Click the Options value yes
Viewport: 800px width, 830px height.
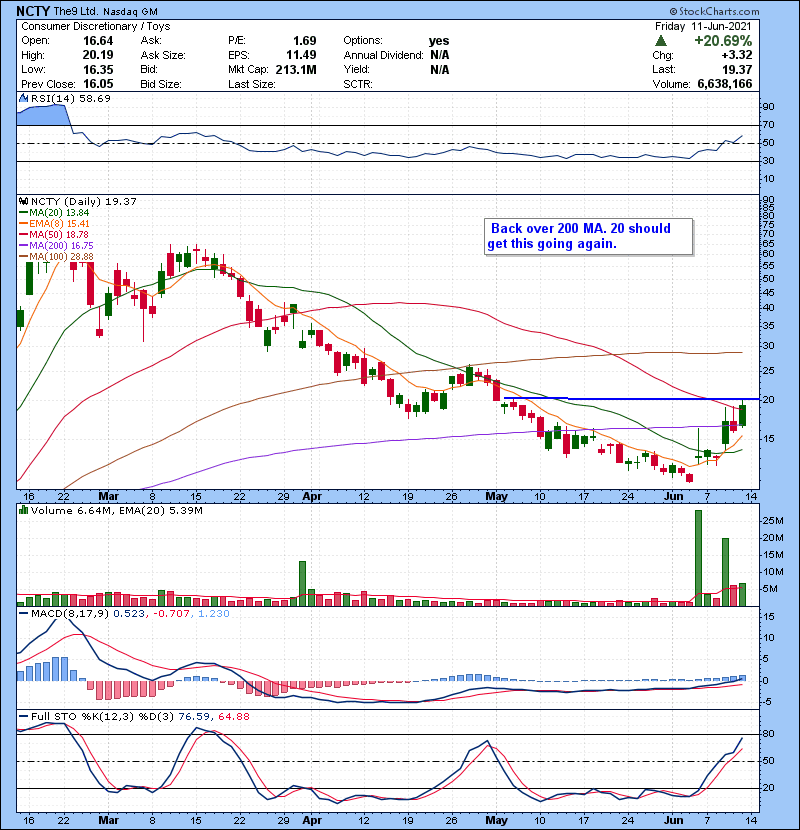439,41
